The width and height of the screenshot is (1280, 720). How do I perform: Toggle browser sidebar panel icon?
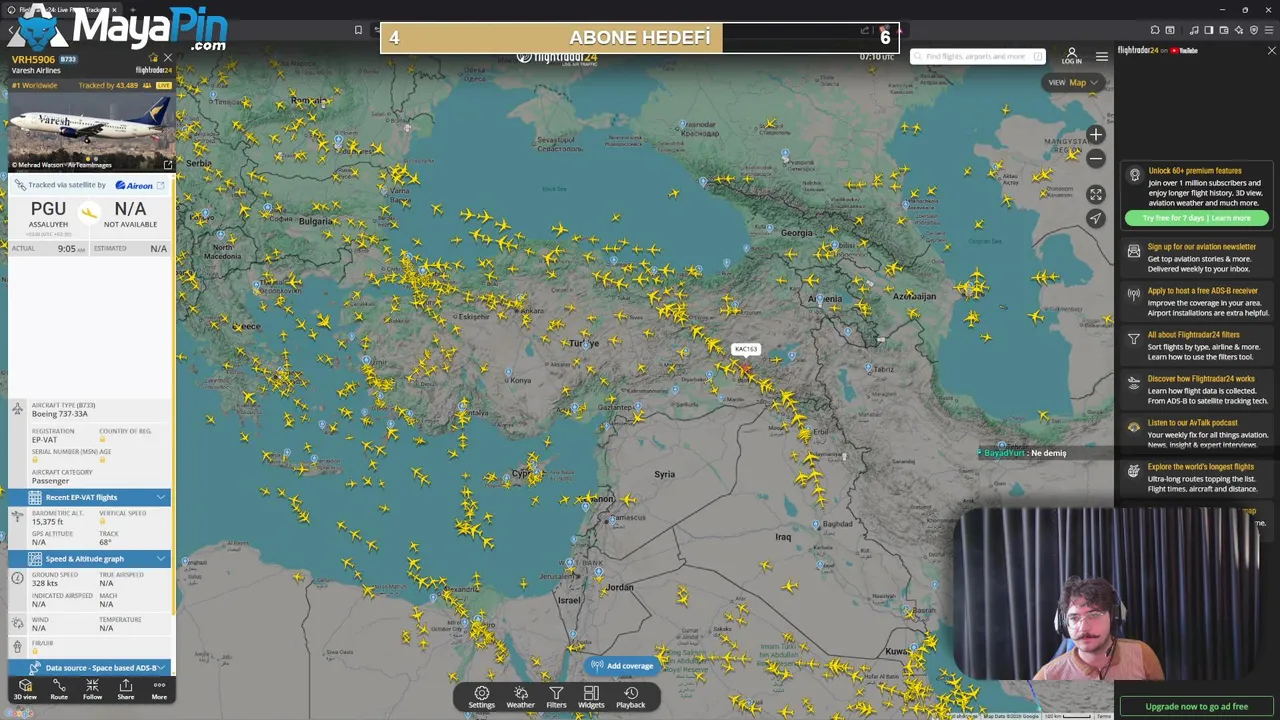pos(1208,30)
